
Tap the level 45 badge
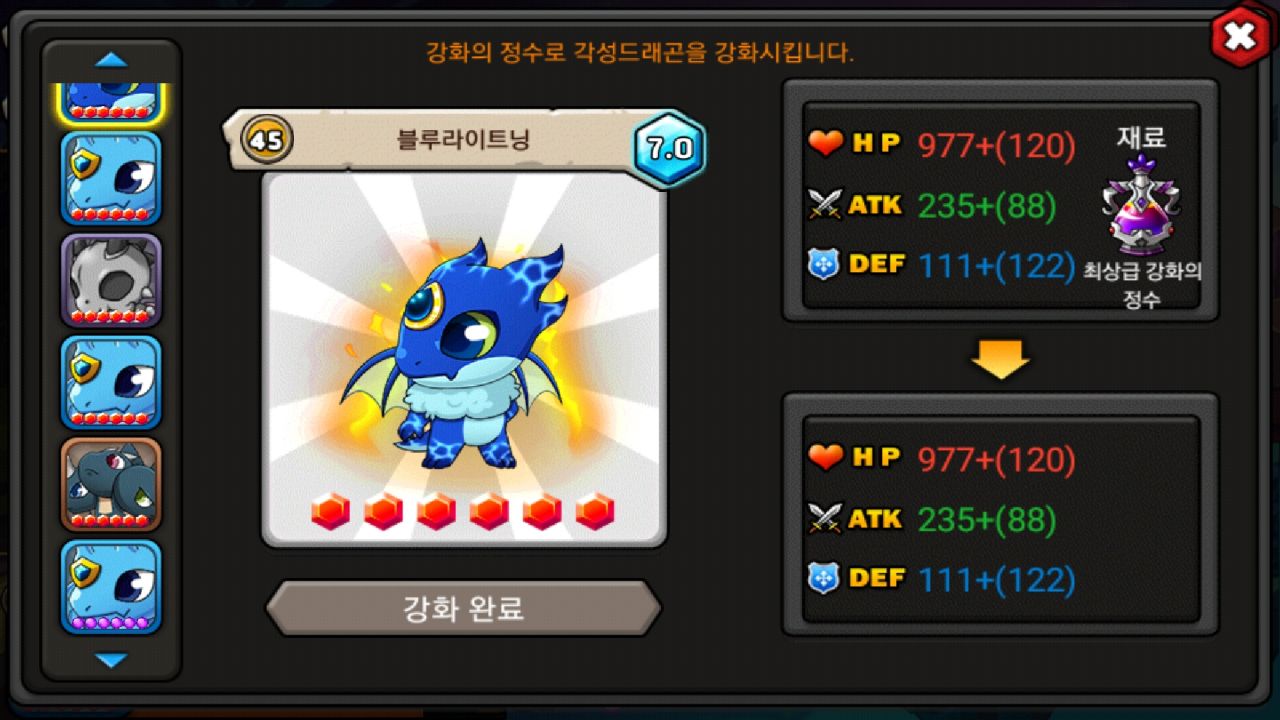click(267, 140)
